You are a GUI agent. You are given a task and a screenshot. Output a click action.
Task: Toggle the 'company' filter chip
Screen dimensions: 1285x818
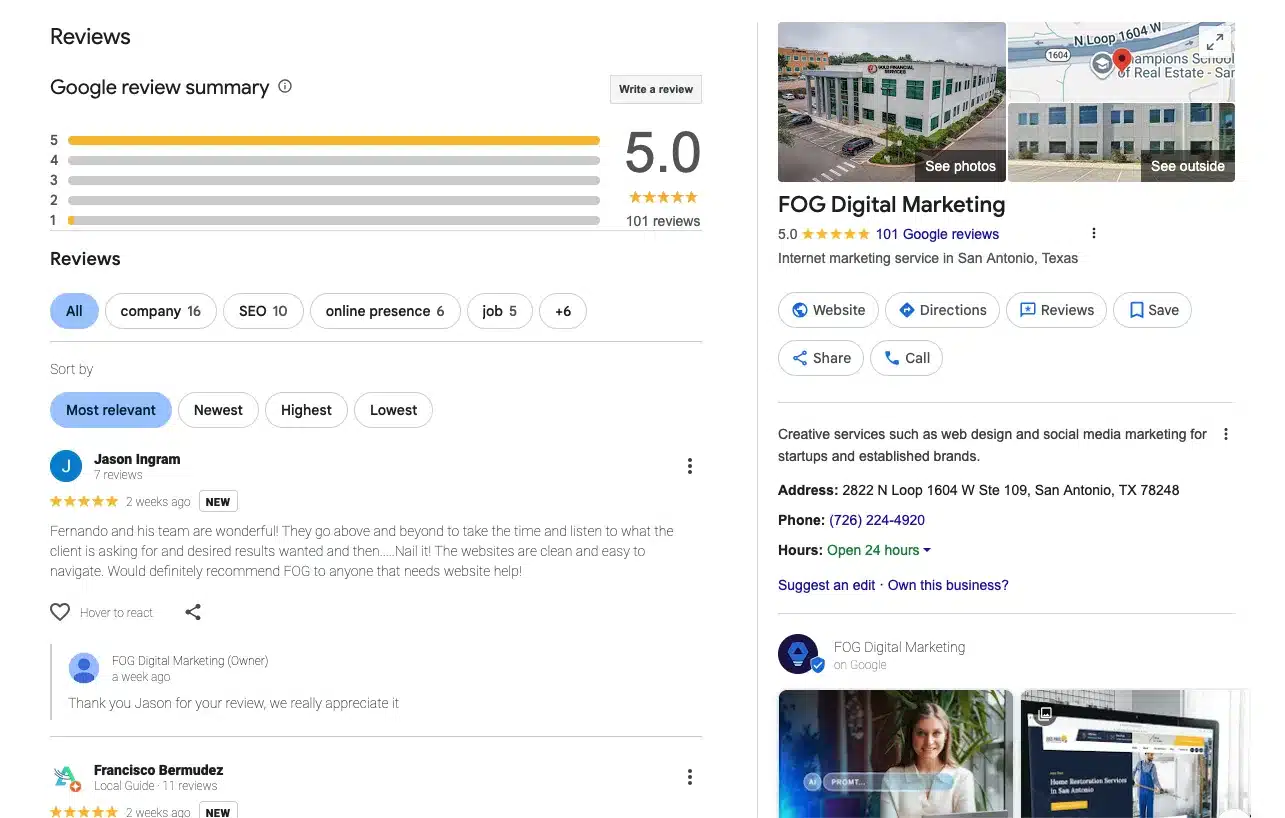(x=160, y=311)
